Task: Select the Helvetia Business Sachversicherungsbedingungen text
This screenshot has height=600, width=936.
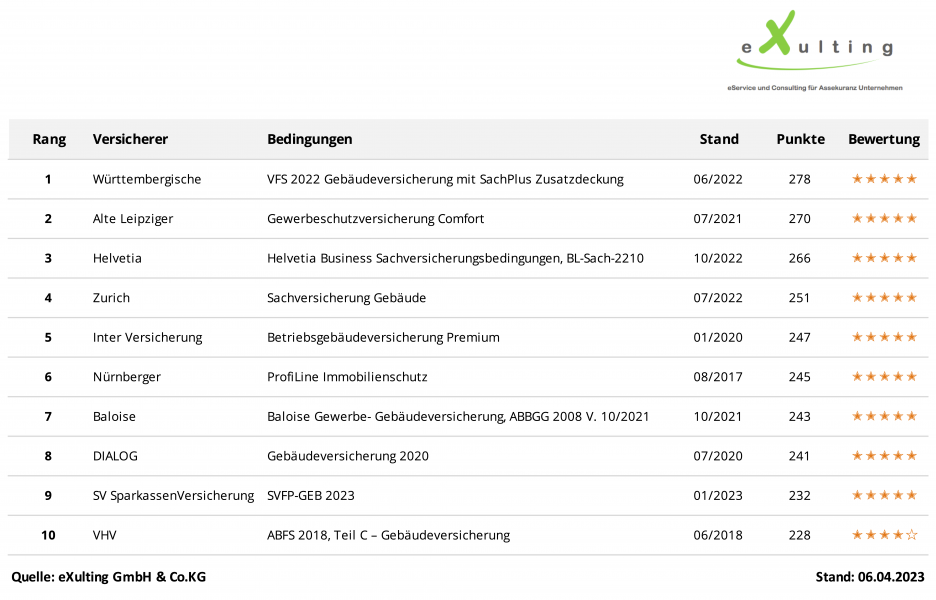Action: point(455,258)
